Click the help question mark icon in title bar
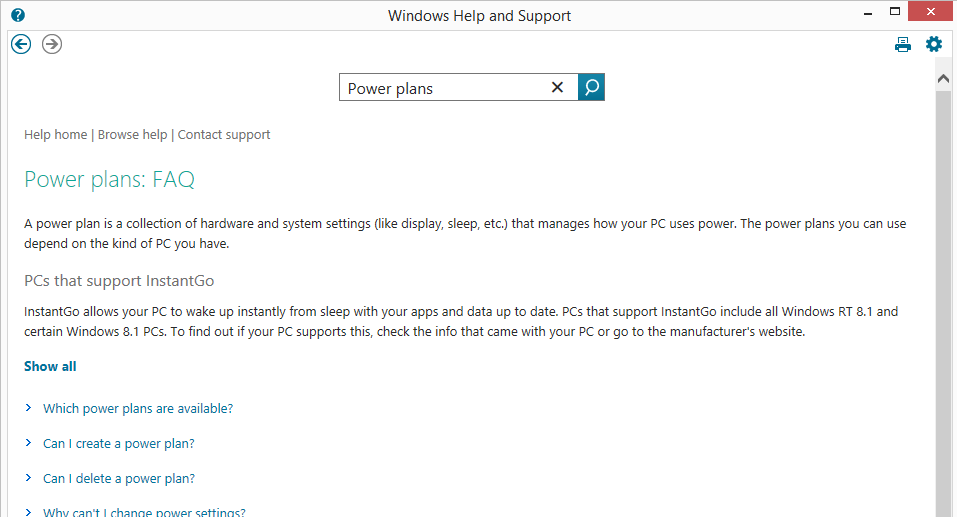The image size is (957, 517). (18, 15)
